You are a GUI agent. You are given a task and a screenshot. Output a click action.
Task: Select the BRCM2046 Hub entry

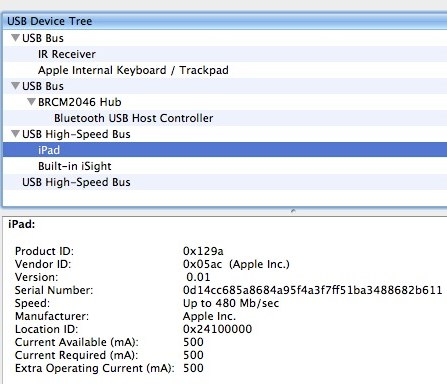225,102
